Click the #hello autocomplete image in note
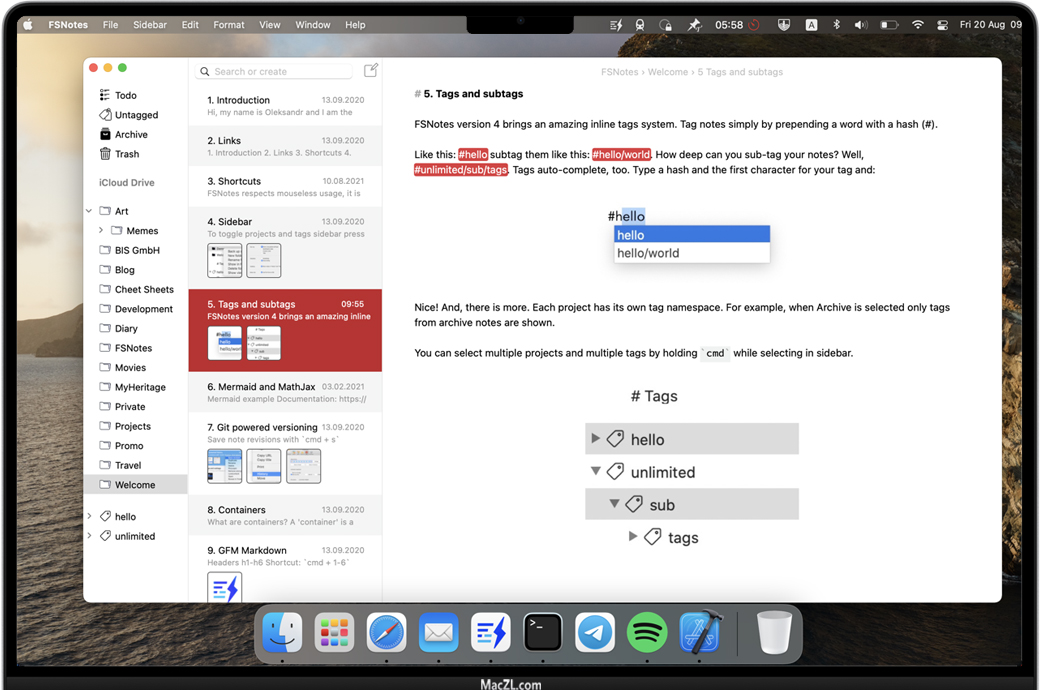The height and width of the screenshot is (690, 1040). pos(688,236)
